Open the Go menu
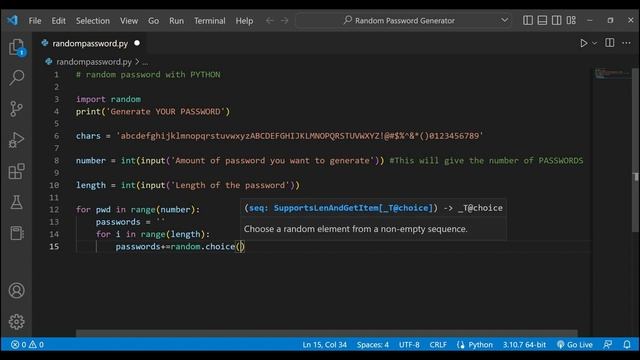 pyautogui.click(x=153, y=21)
